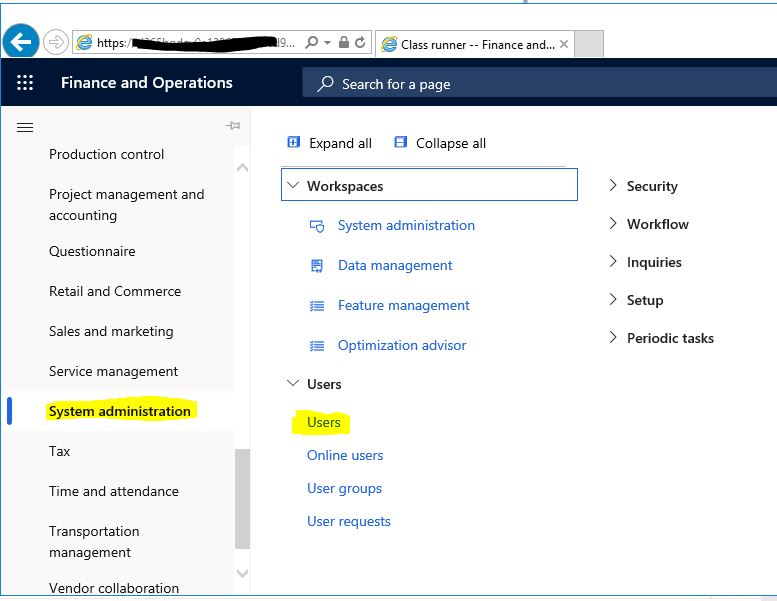
Task: Click Expand all button text
Action: [x=340, y=143]
